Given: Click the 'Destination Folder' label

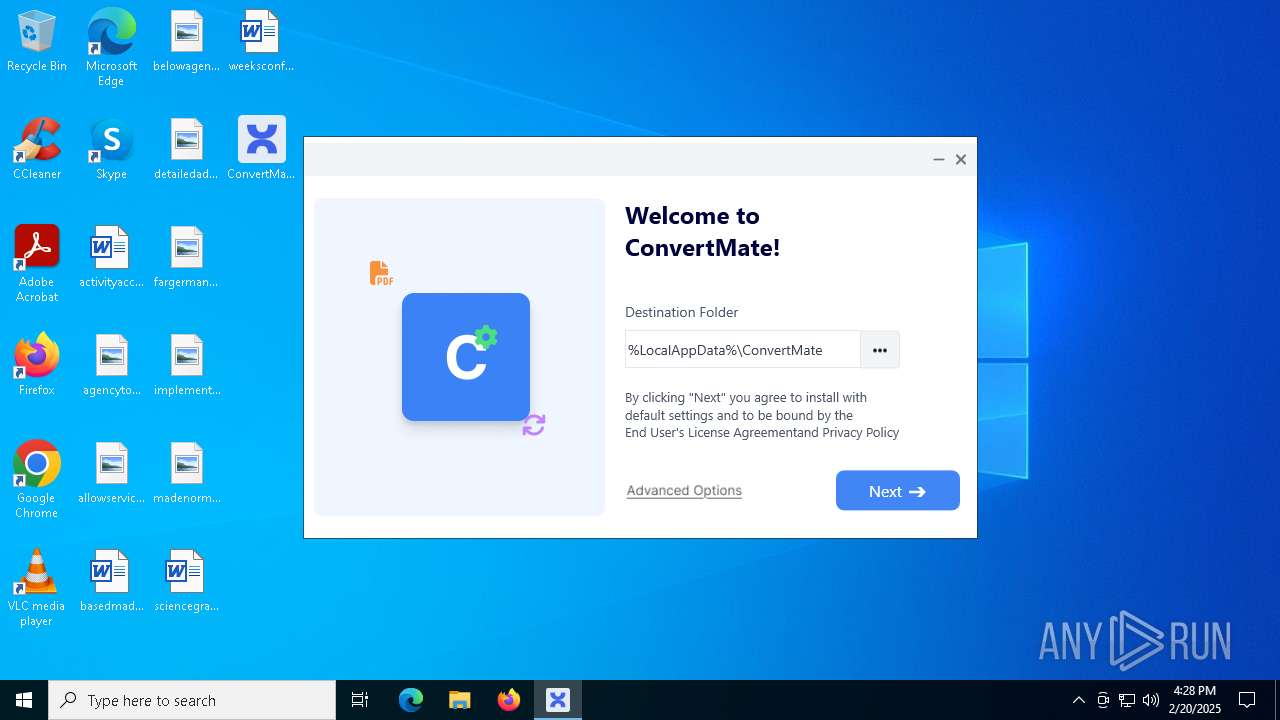Looking at the screenshot, I should [x=681, y=312].
